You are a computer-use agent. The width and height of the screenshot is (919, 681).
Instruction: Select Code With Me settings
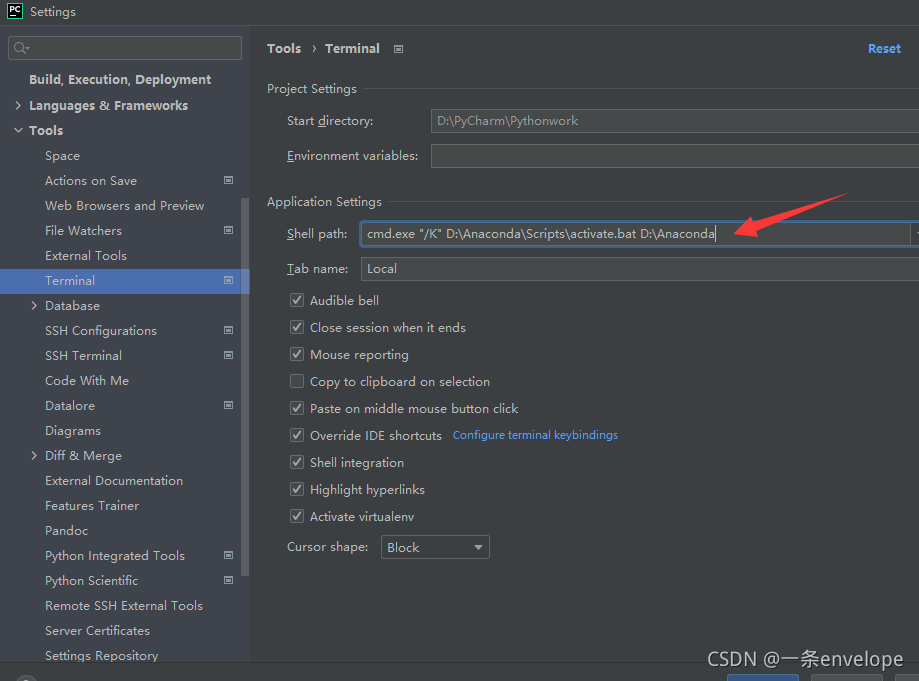(x=87, y=381)
